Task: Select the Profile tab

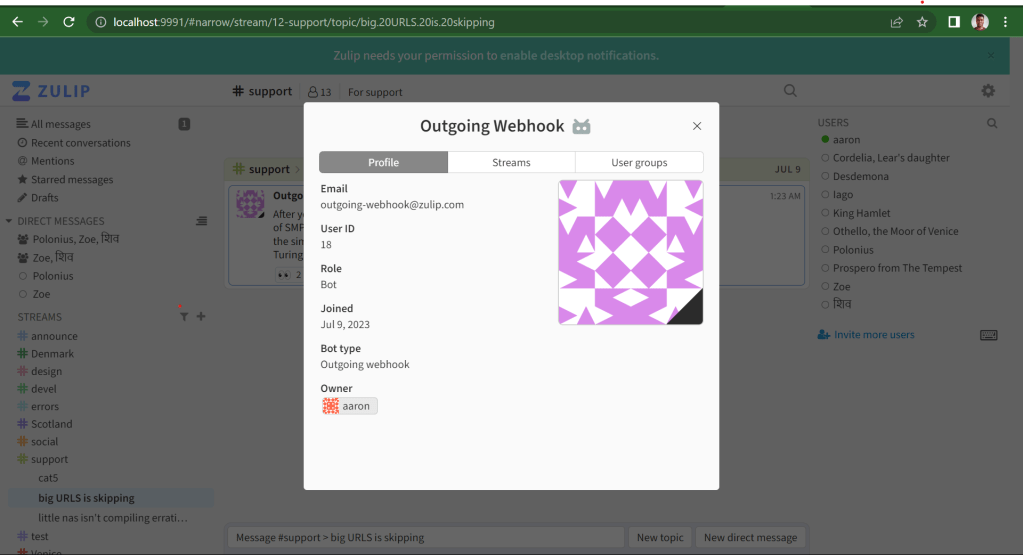Action: coord(383,162)
